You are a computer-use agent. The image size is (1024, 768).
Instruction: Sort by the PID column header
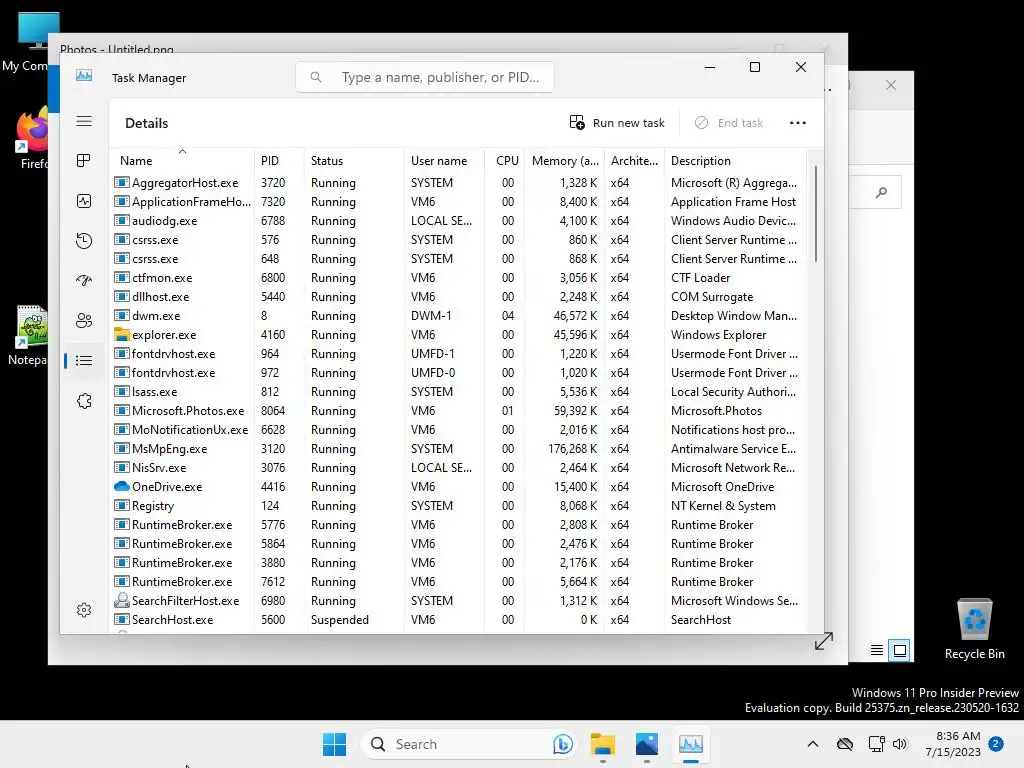pyautogui.click(x=279, y=160)
